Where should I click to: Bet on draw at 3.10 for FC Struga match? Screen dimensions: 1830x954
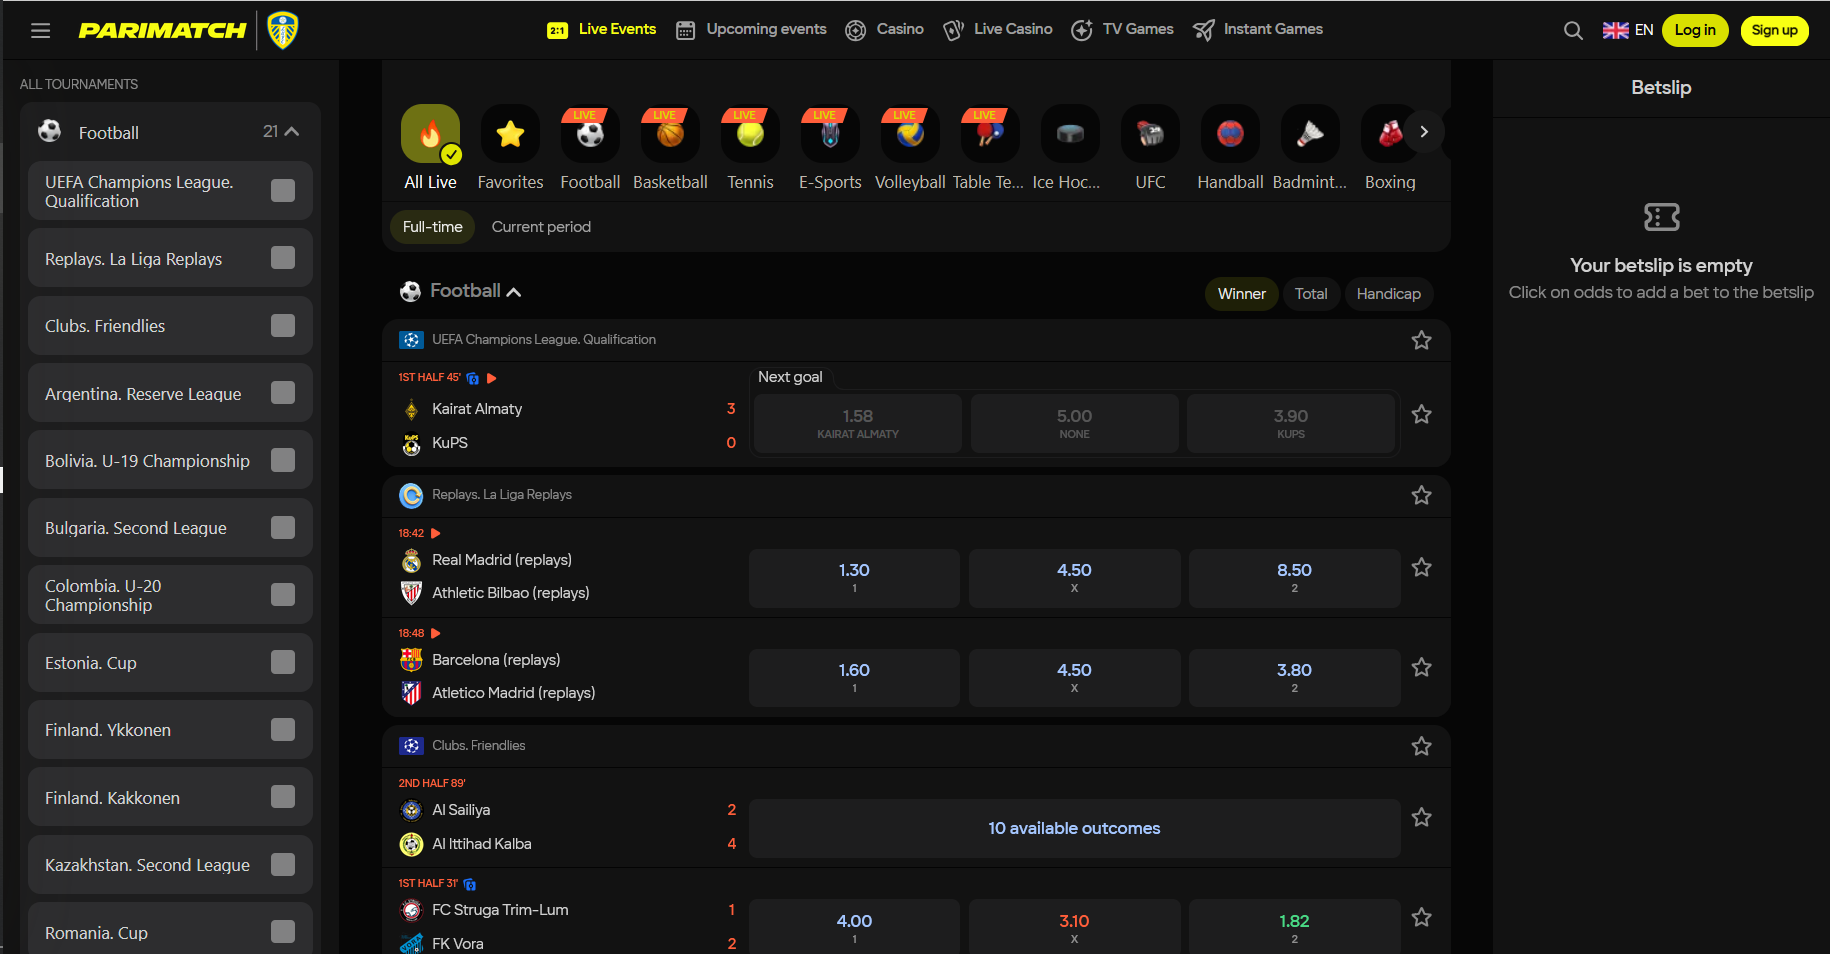(x=1074, y=927)
